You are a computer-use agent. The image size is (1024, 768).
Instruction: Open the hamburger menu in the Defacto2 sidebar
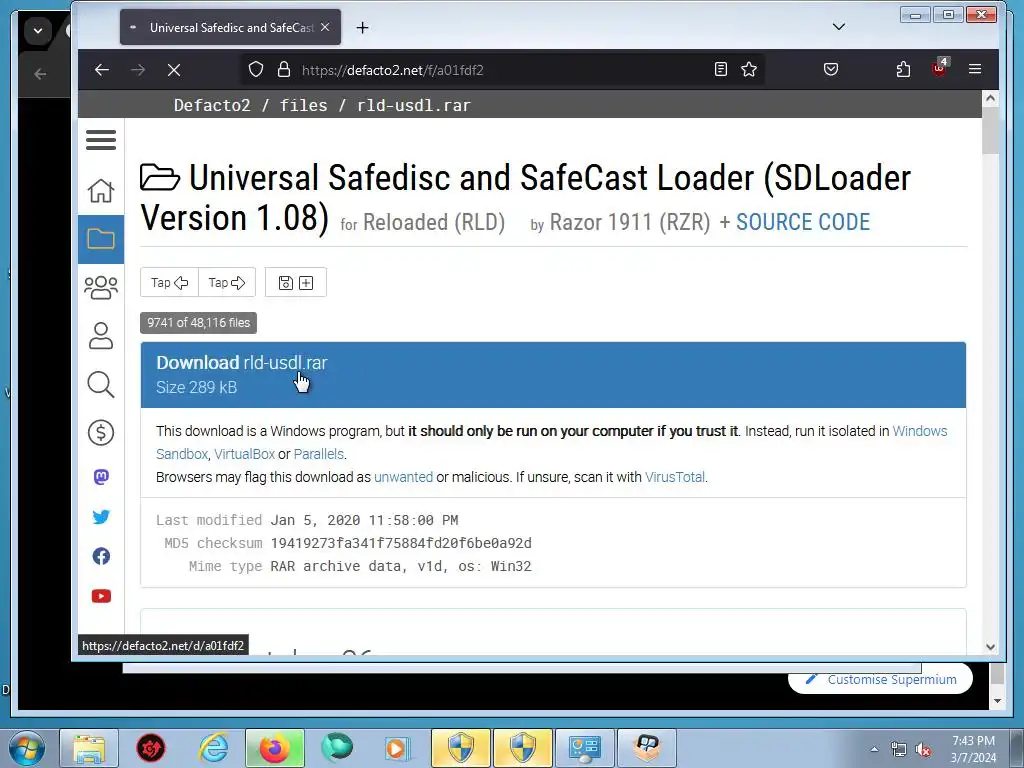[x=101, y=140]
